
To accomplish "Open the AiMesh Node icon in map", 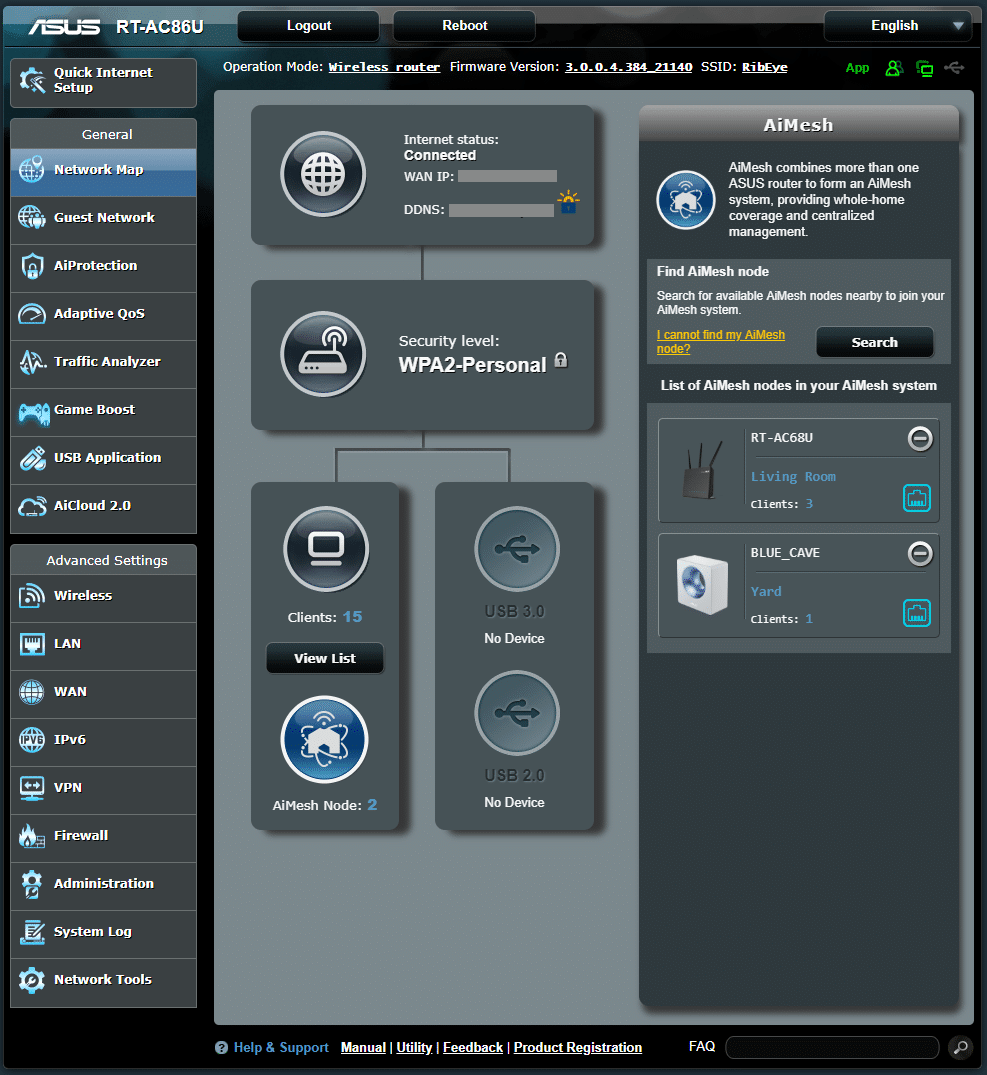I will pos(325,740).
